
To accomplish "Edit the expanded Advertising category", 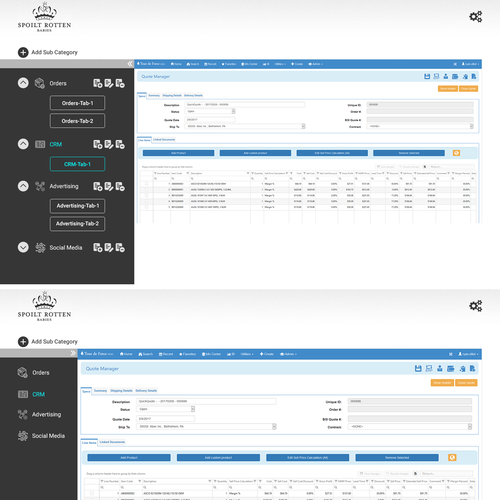I will click(x=109, y=186).
